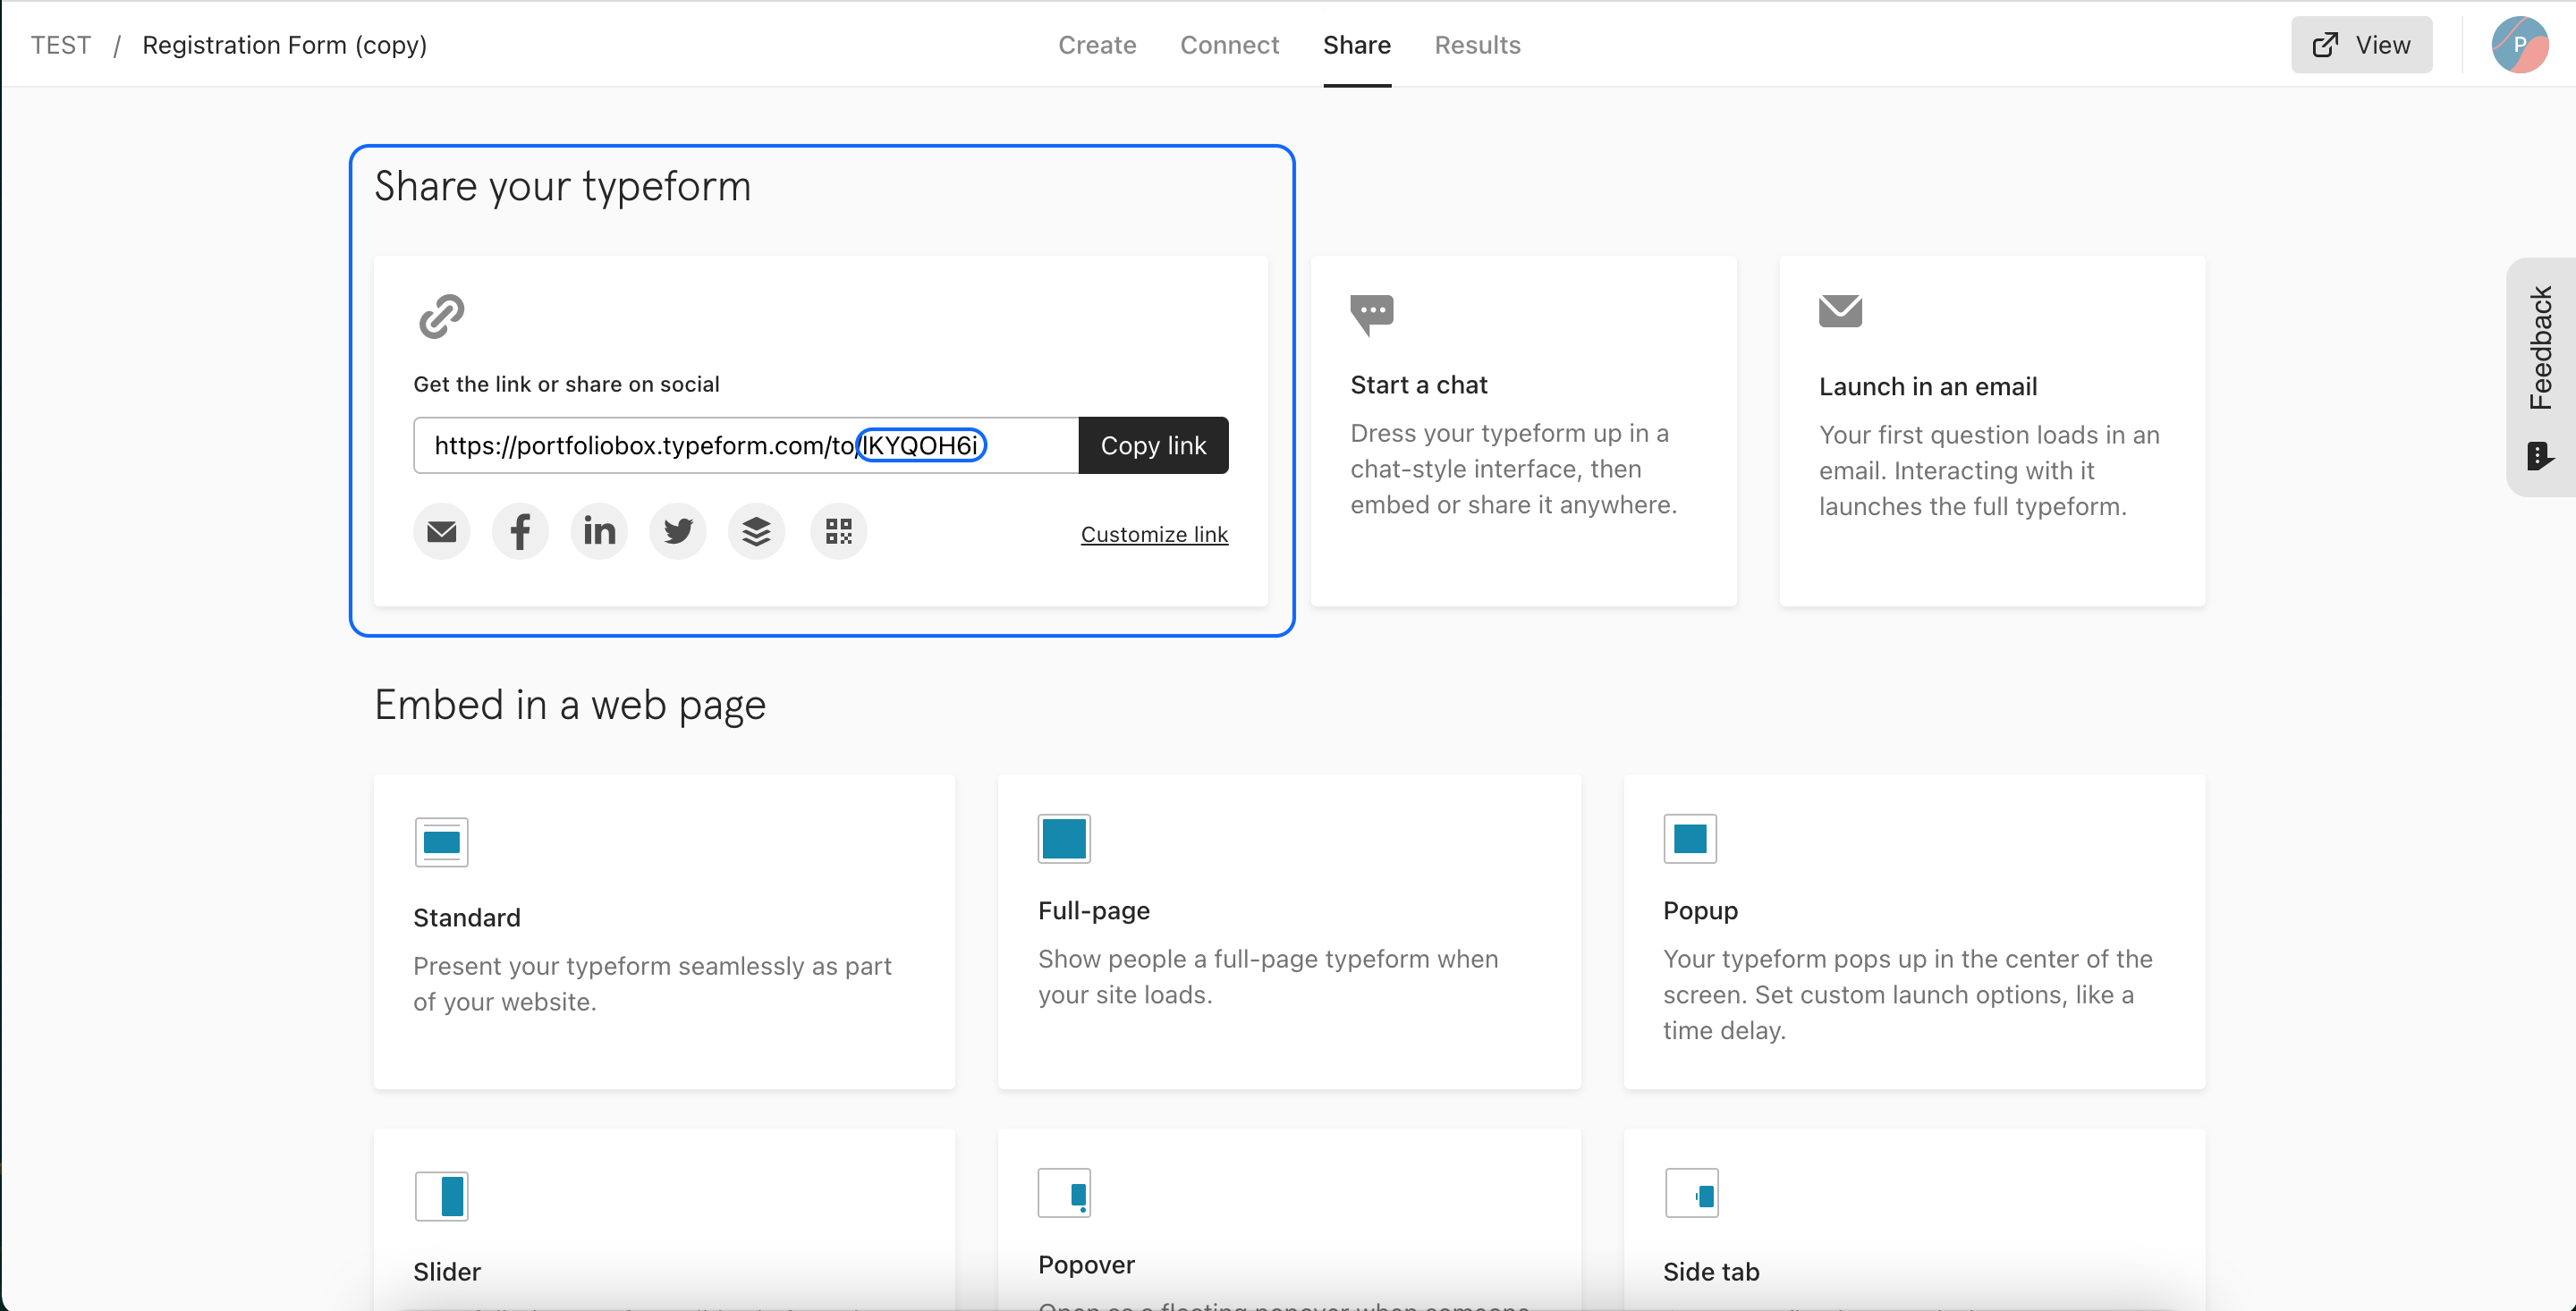
Task: Switch to the Results tab
Action: (x=1477, y=45)
